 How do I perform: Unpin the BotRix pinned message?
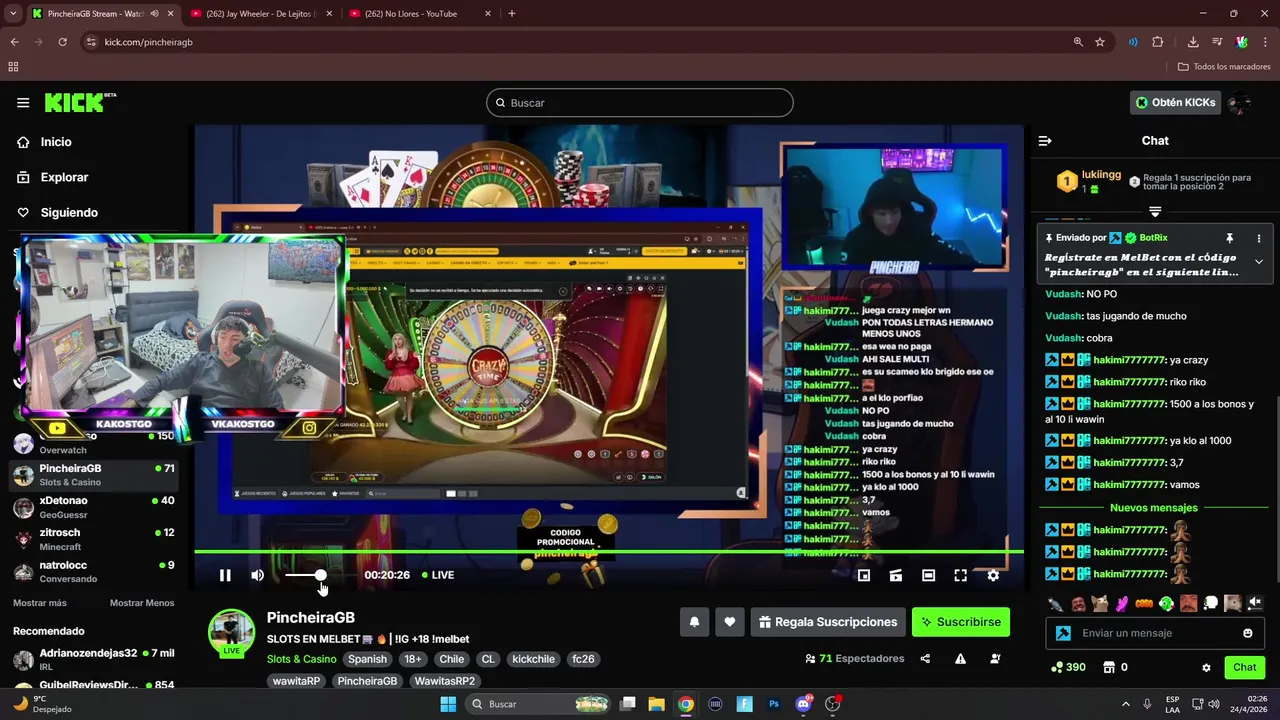1230,238
